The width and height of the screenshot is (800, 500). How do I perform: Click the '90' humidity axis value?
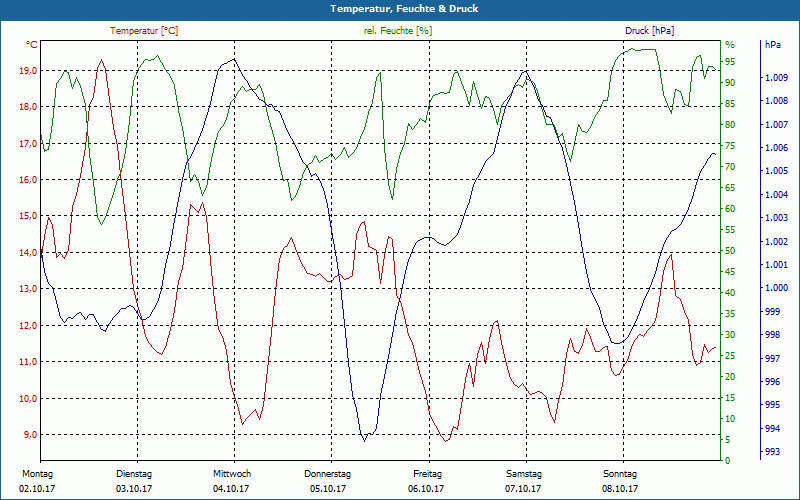[730, 83]
